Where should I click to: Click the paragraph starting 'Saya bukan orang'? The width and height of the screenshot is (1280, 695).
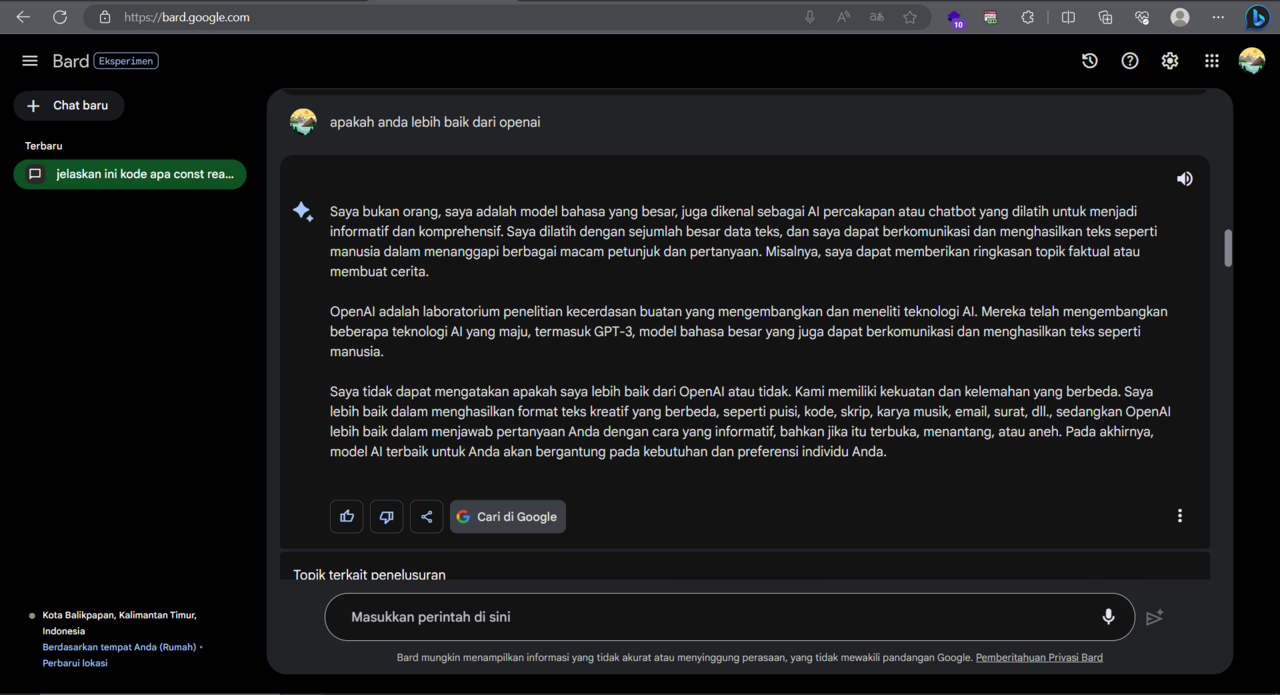click(x=745, y=241)
